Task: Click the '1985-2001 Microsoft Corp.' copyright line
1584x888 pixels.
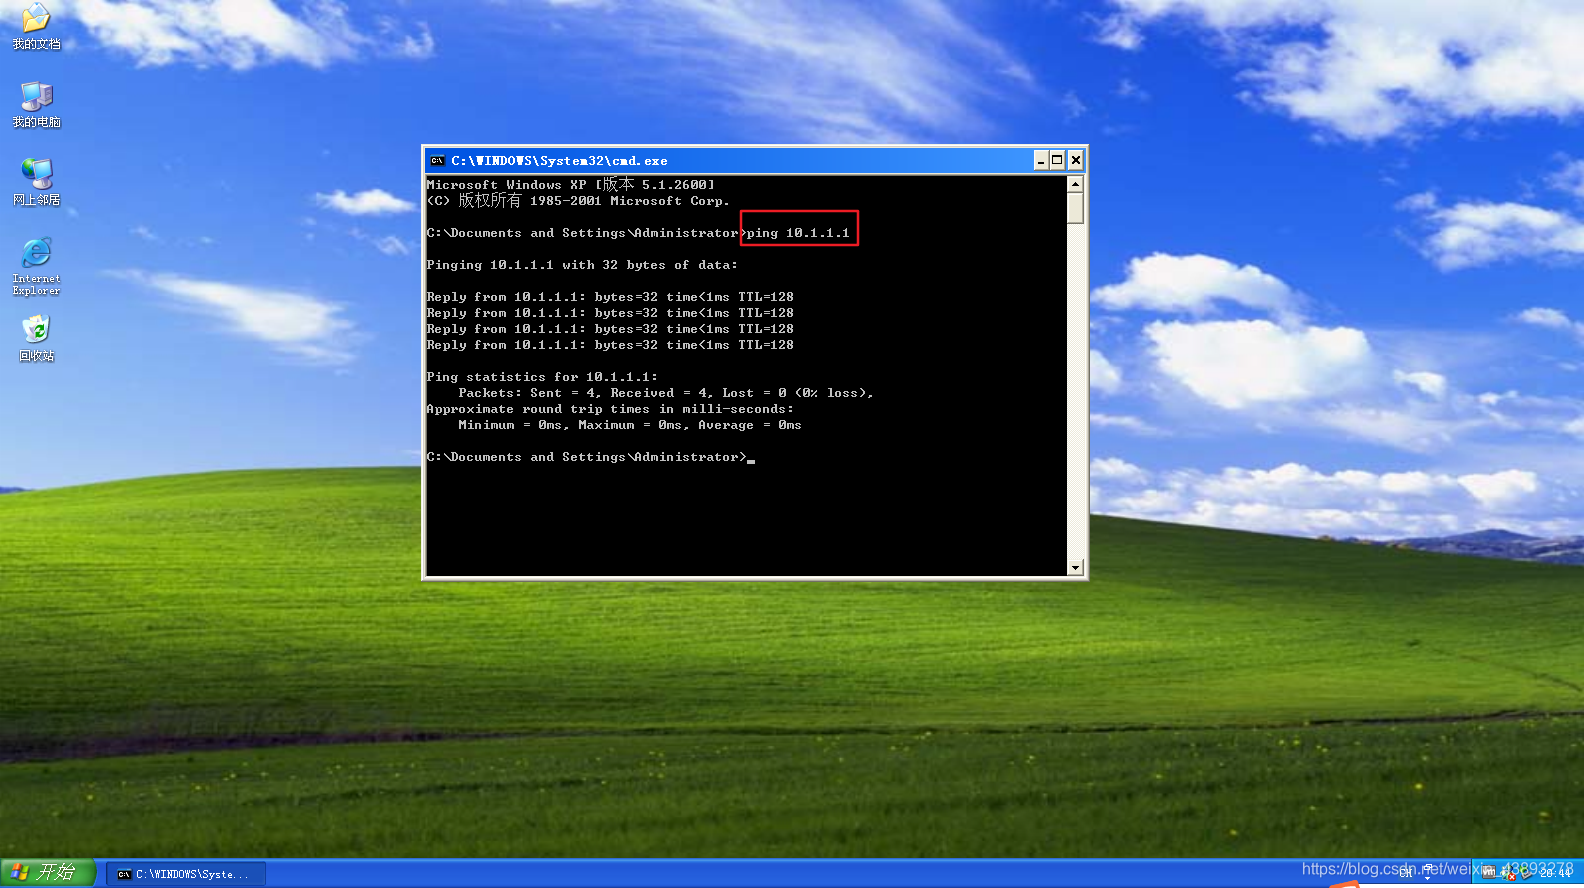Action: coord(578,201)
